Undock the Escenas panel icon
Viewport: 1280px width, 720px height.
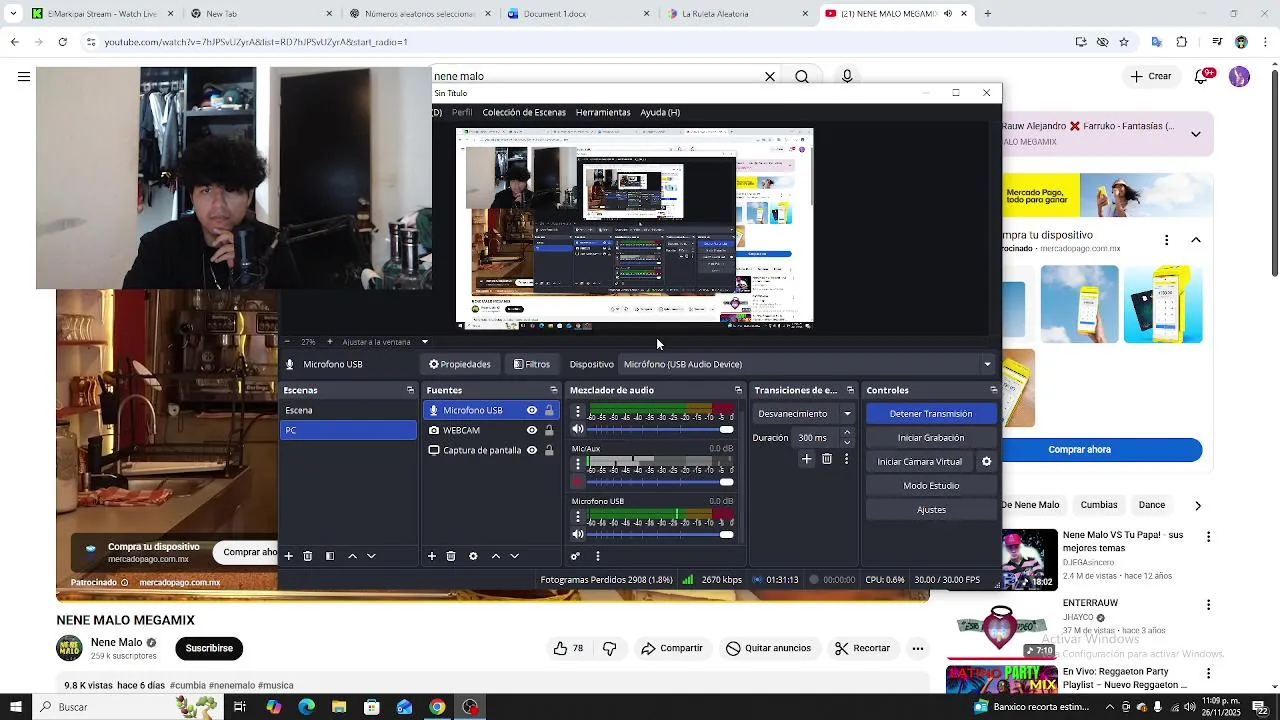point(410,390)
